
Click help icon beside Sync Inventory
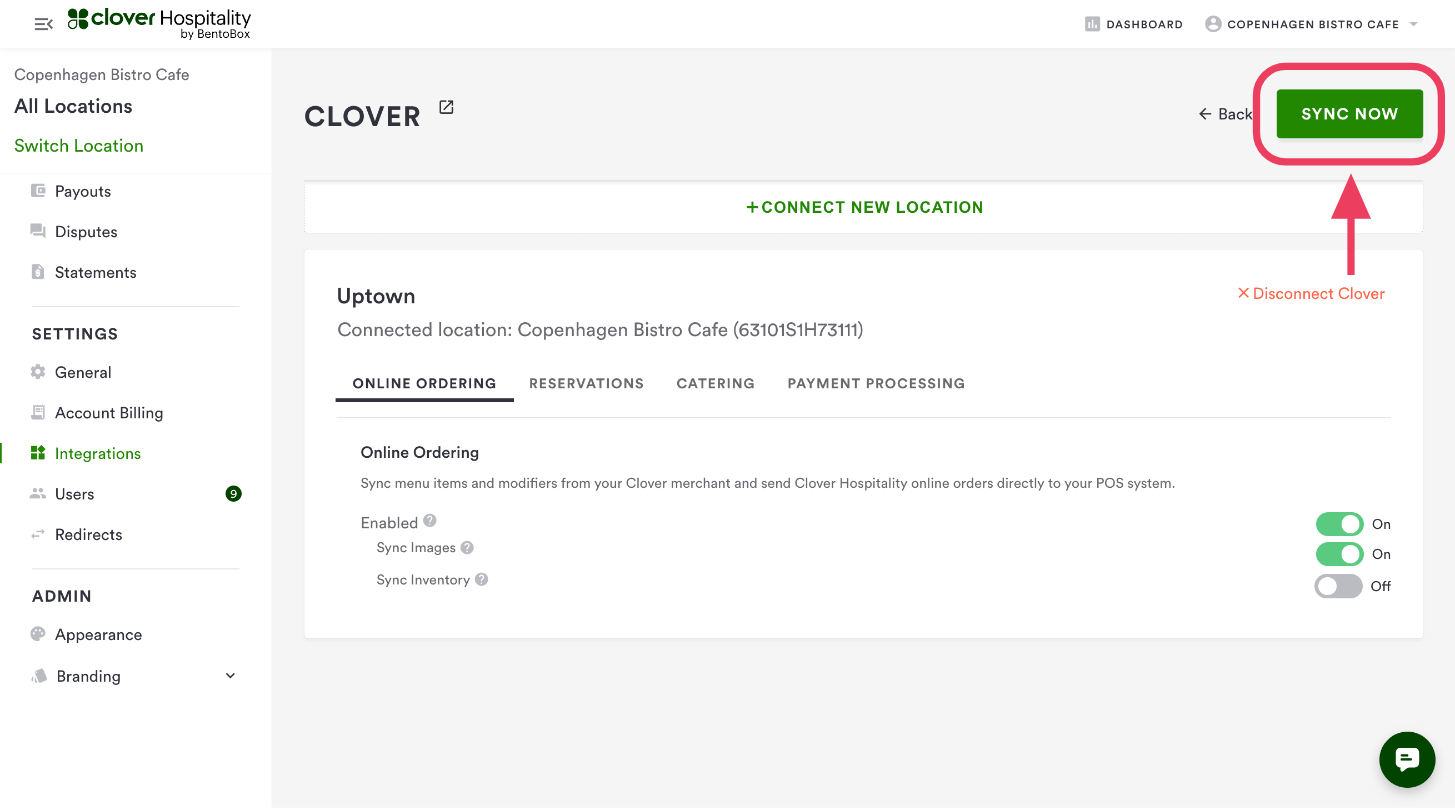click(482, 580)
